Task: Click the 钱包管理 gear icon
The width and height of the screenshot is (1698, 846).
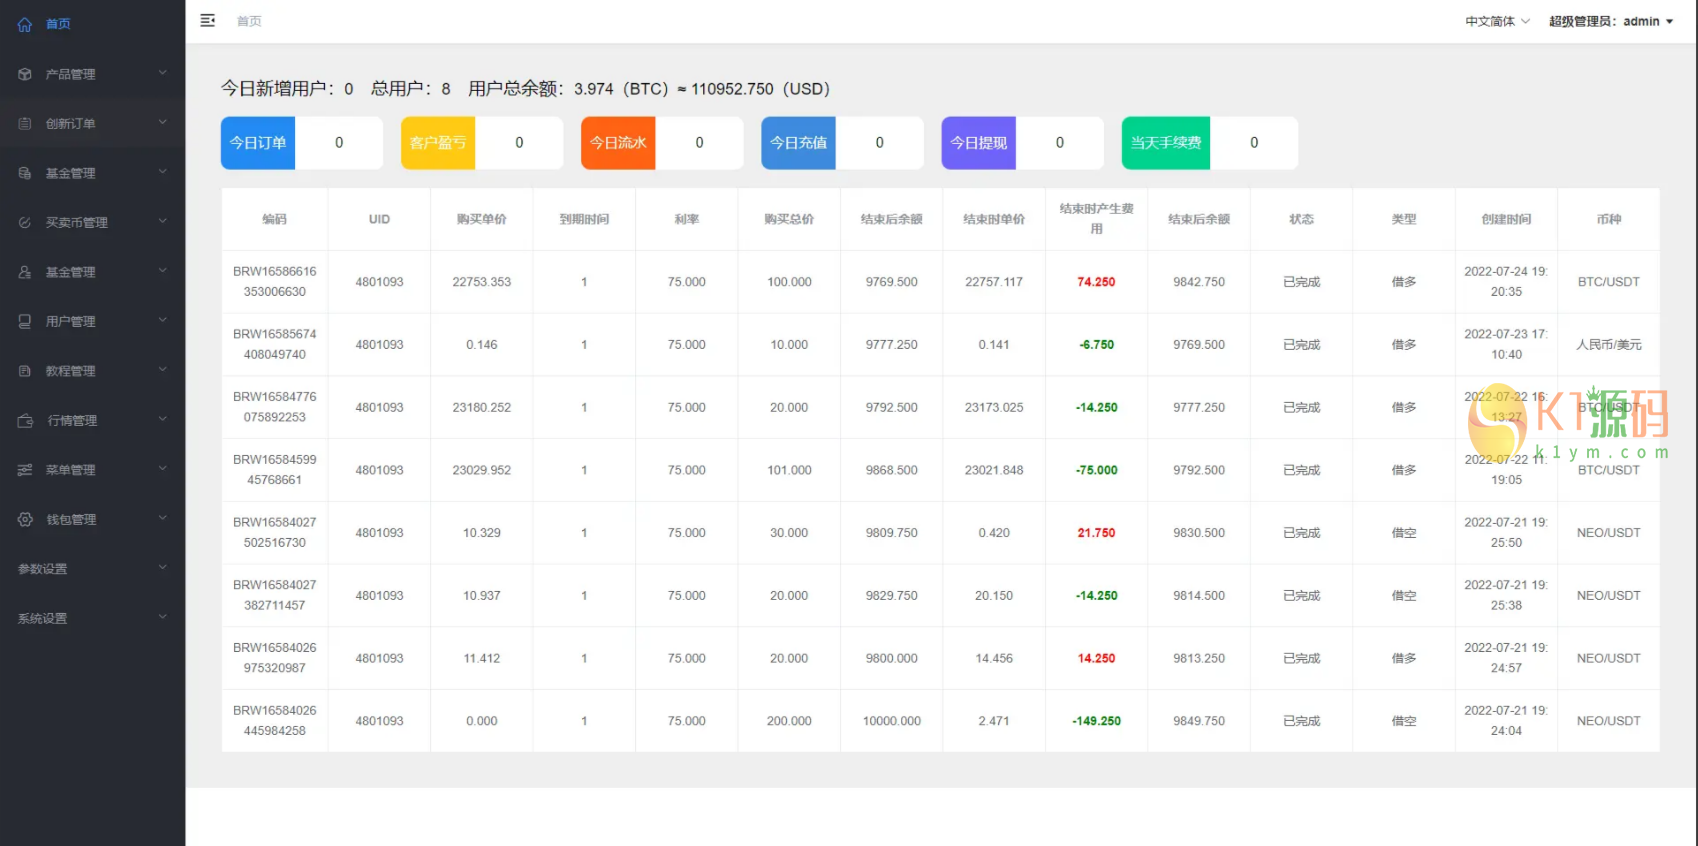Action: pos(26,520)
